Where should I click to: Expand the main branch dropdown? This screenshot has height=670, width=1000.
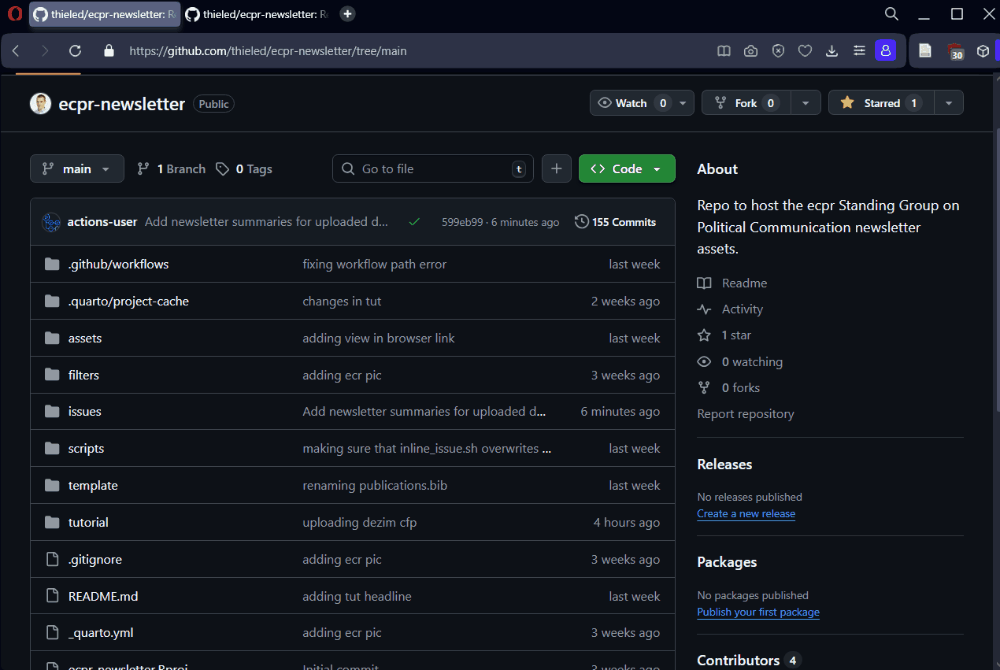[77, 169]
